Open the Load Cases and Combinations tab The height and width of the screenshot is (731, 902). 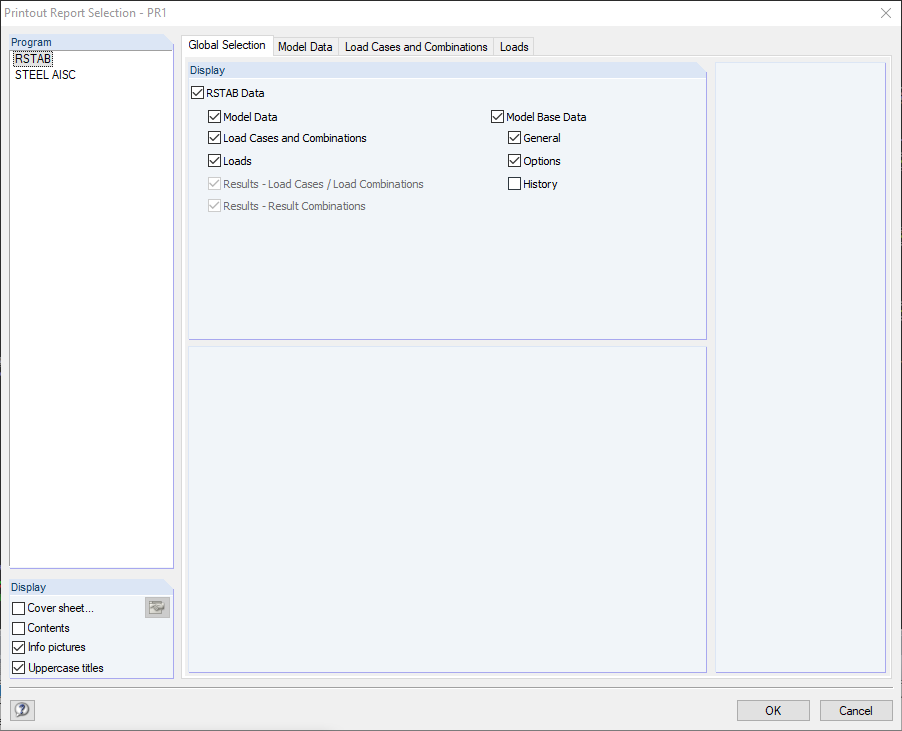[x=415, y=46]
